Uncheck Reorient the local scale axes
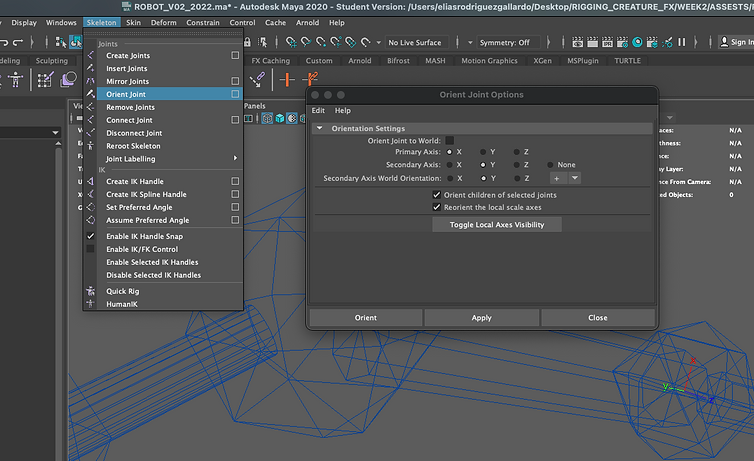This screenshot has height=461, width=754. 437,207
